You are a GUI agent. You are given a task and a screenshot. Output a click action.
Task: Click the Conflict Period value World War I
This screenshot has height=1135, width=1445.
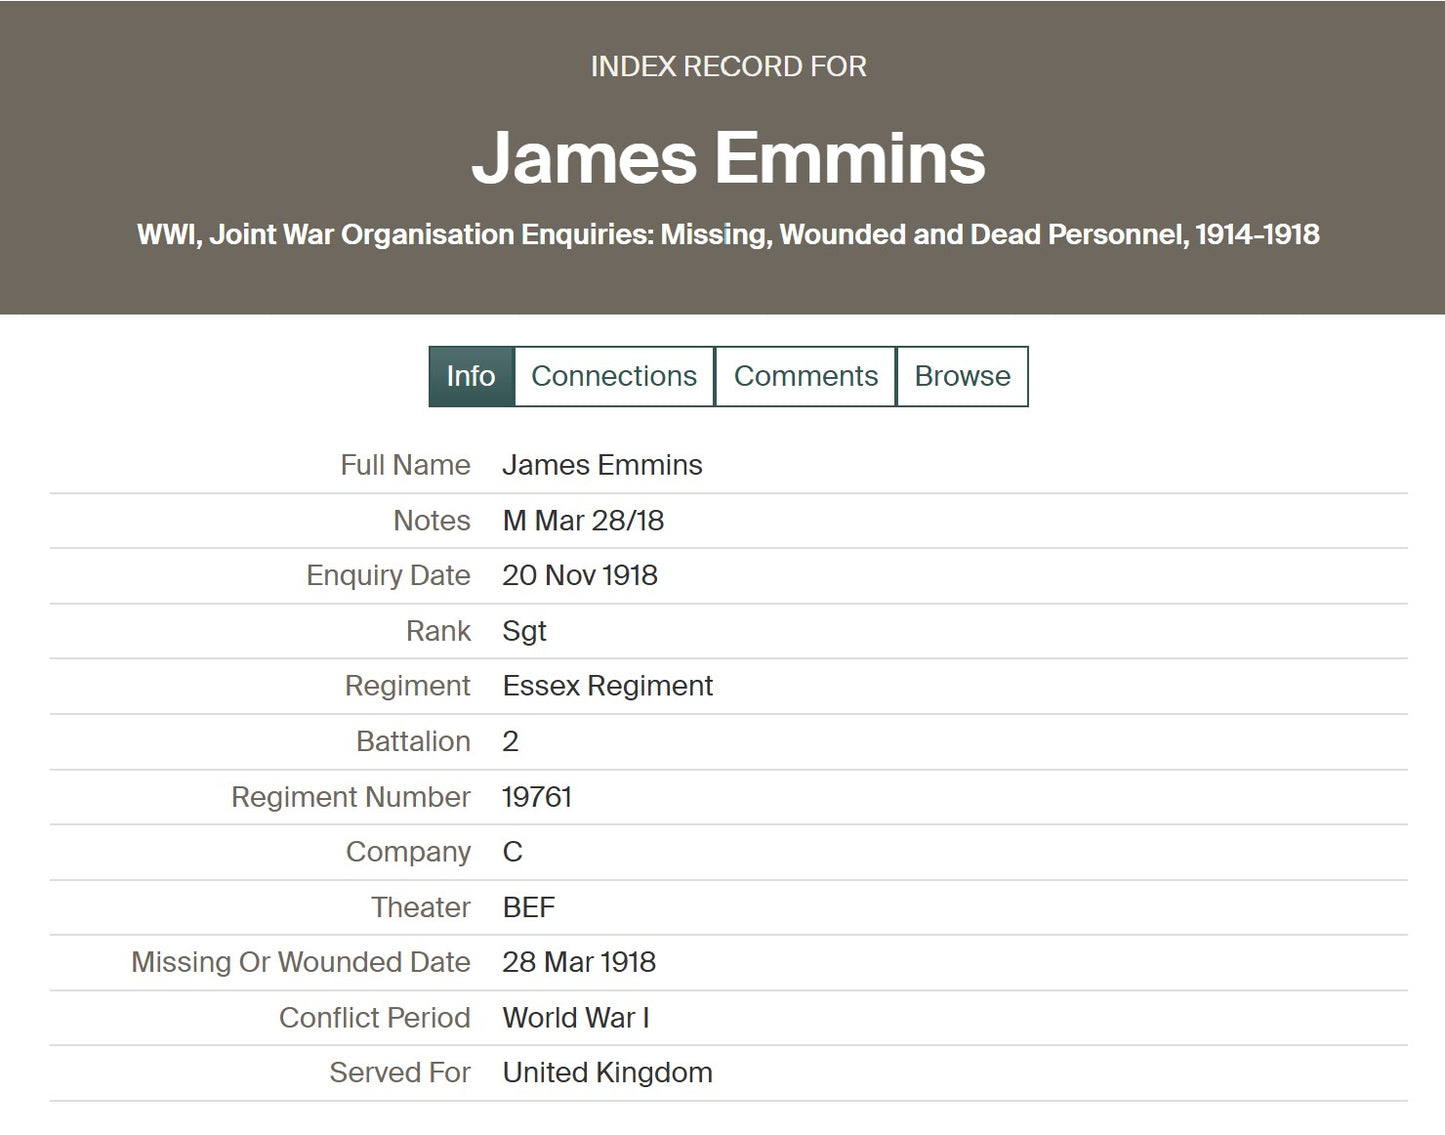click(x=576, y=1017)
